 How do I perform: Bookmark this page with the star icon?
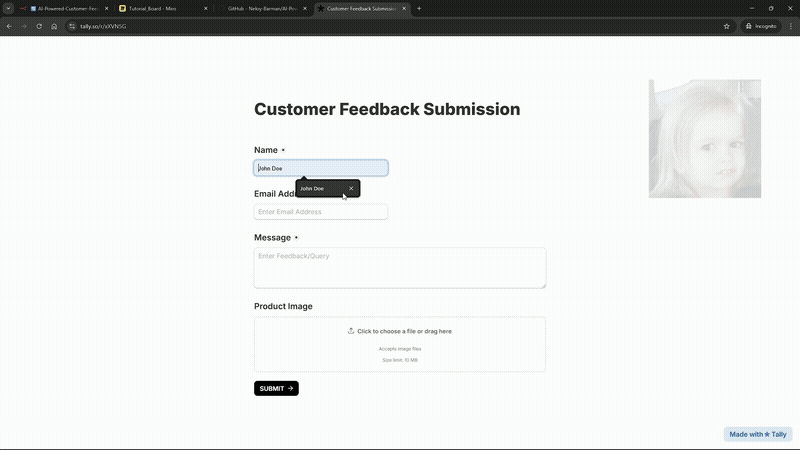[x=727, y=26]
